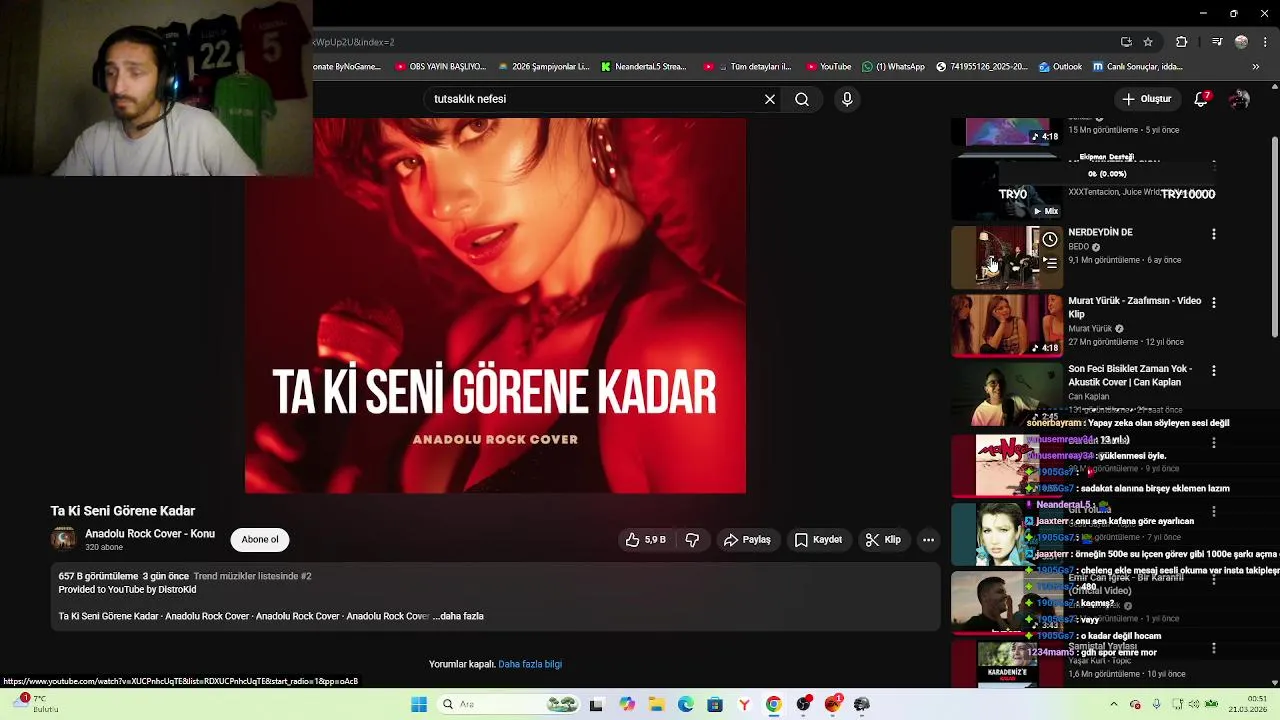Add NERDEYDİN DE to Watch later clock icon
Screen dimensions: 1280x720
(x=1050, y=240)
